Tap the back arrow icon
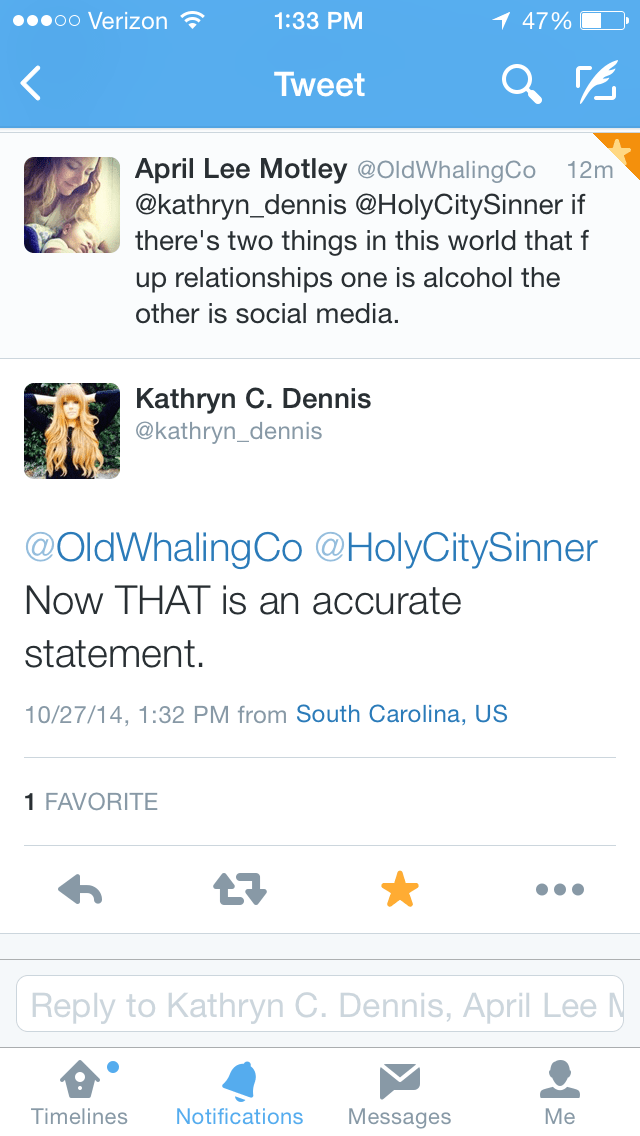Viewport: 640px width, 1136px height. (32, 84)
